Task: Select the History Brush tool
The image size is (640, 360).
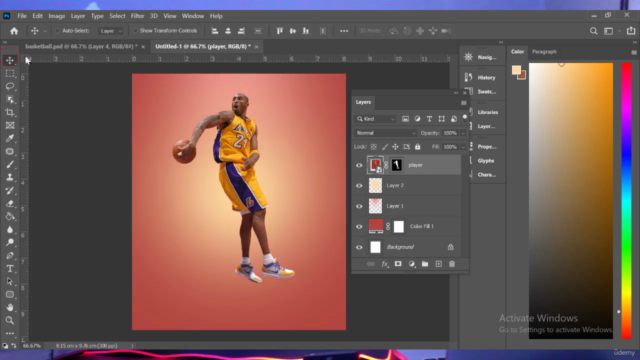Action: [x=10, y=191]
